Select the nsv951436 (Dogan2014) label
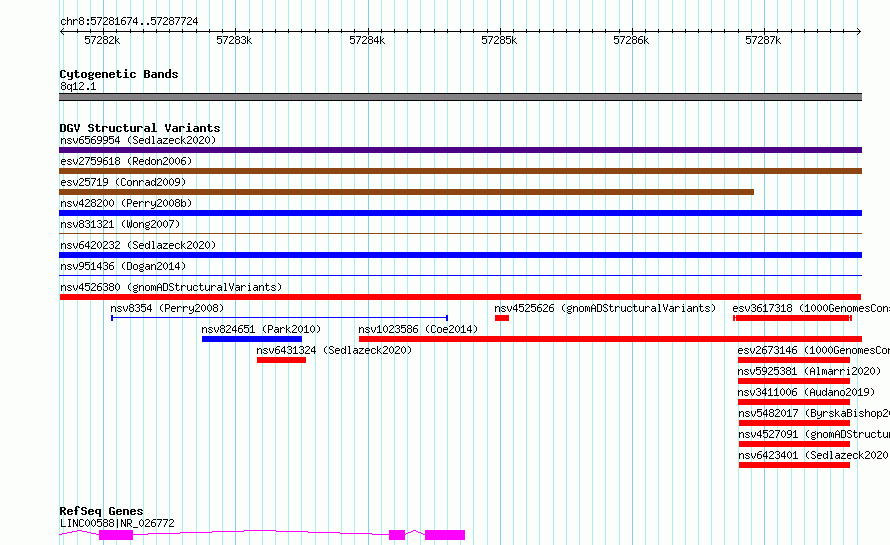The width and height of the screenshot is (890, 545). (123, 266)
